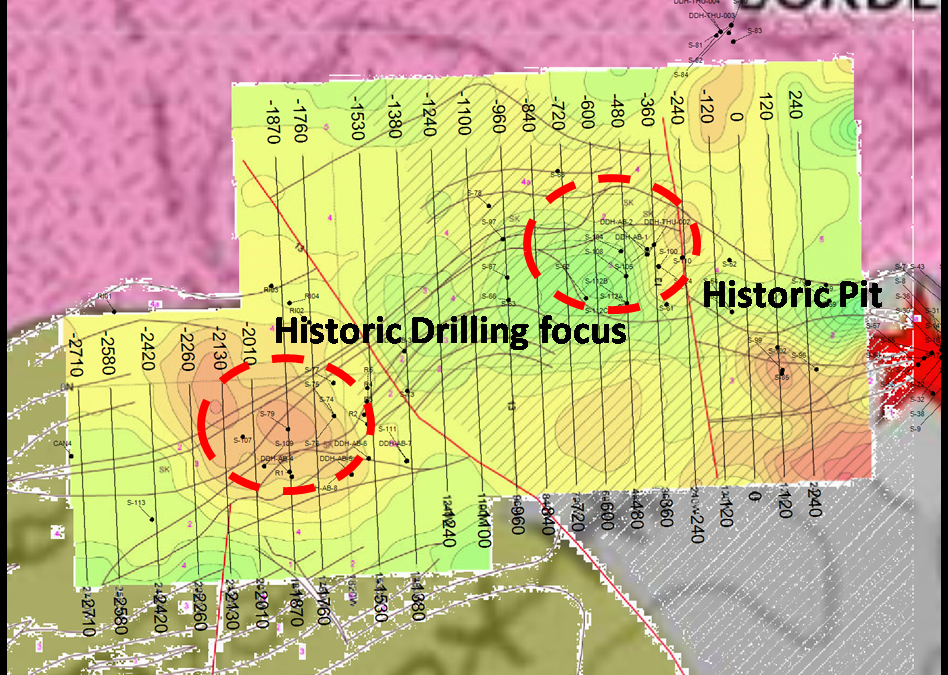Select drill hole label S-107
Viewport: 948px width, 675px height.
pyautogui.click(x=242, y=440)
